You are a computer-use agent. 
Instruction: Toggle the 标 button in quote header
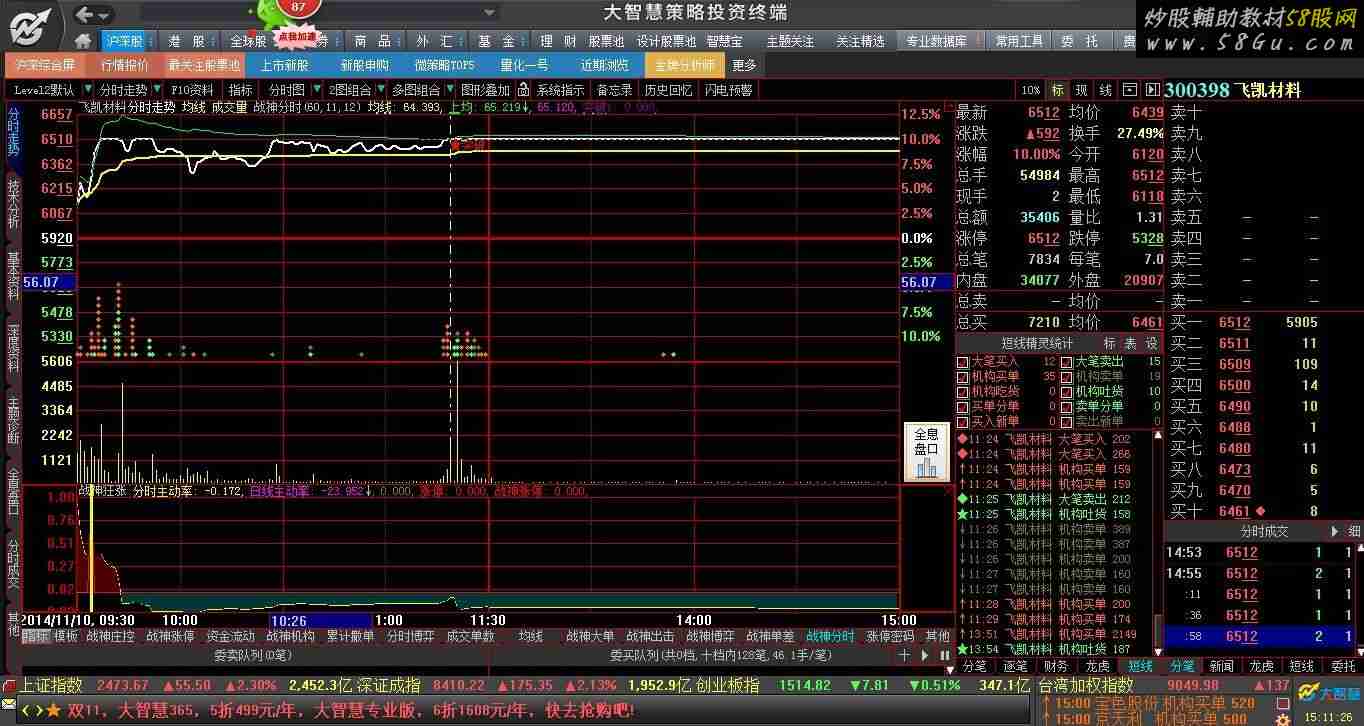(1057, 90)
